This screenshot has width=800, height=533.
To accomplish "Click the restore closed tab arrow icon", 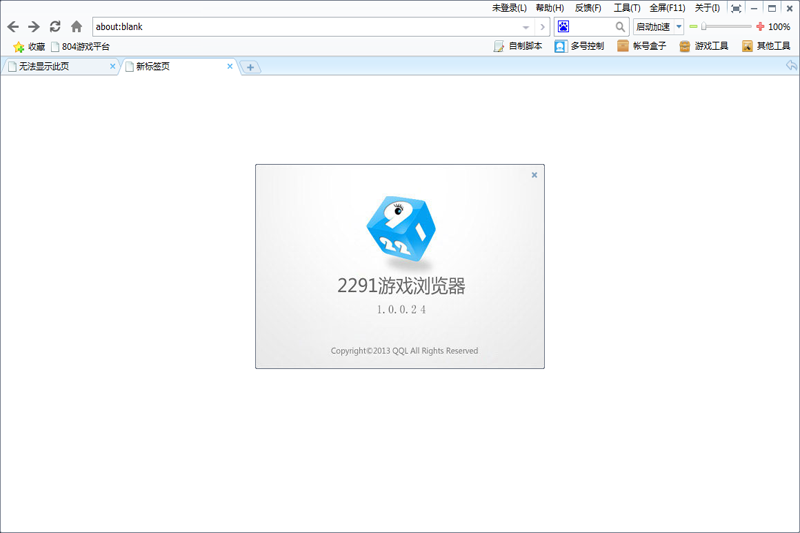I will pyautogui.click(x=791, y=66).
